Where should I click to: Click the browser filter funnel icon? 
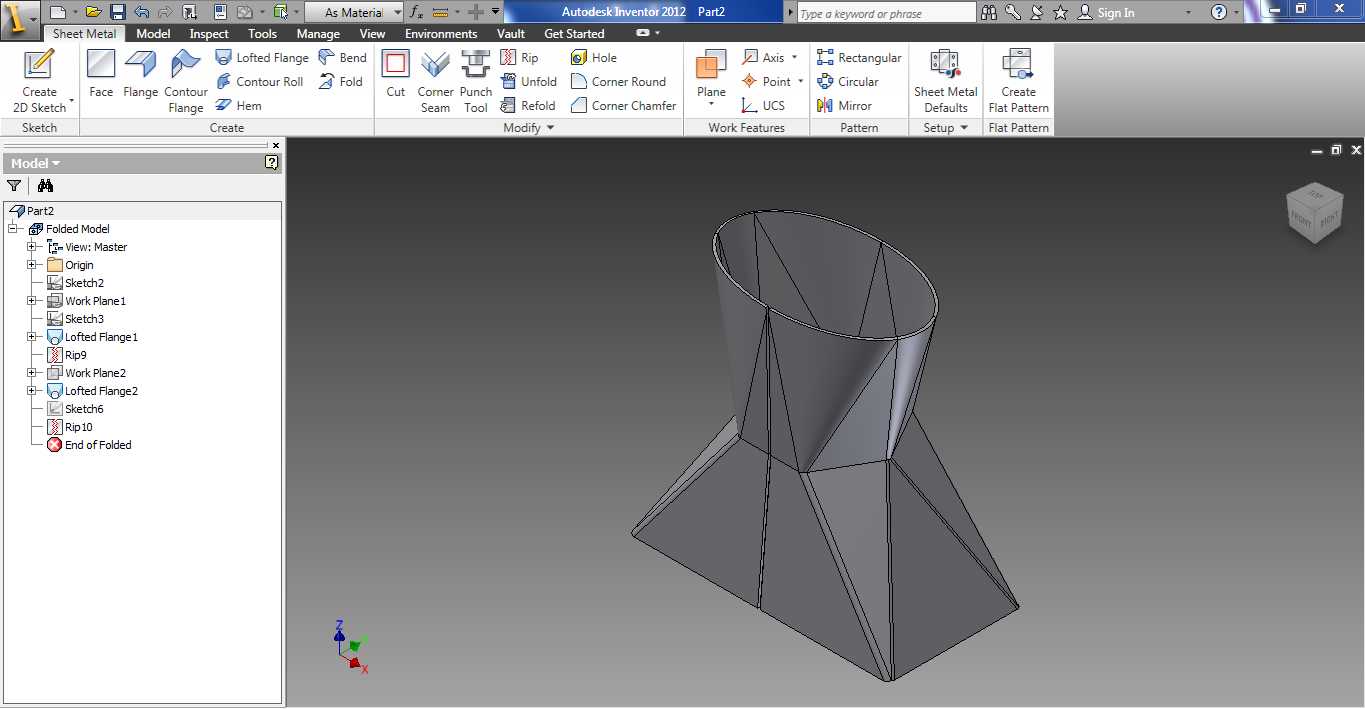click(14, 185)
